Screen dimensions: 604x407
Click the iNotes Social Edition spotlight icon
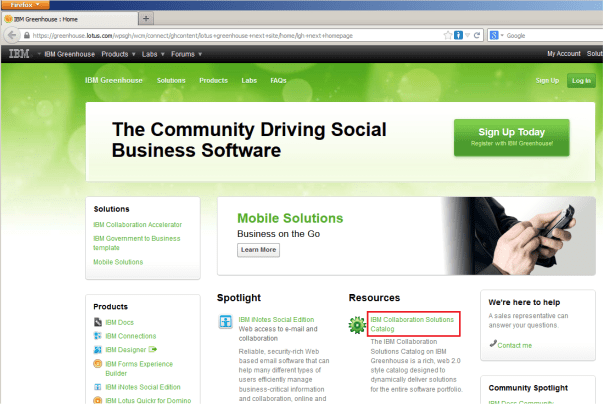point(226,323)
